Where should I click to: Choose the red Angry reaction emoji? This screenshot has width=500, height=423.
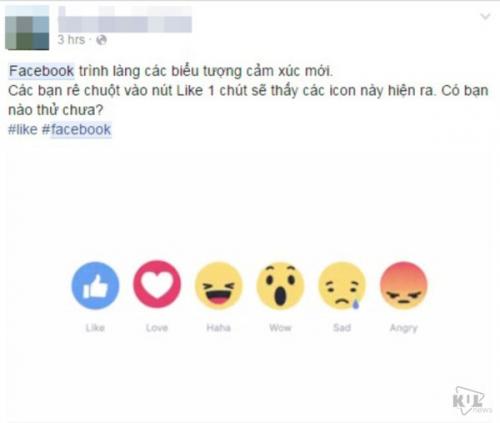click(404, 285)
